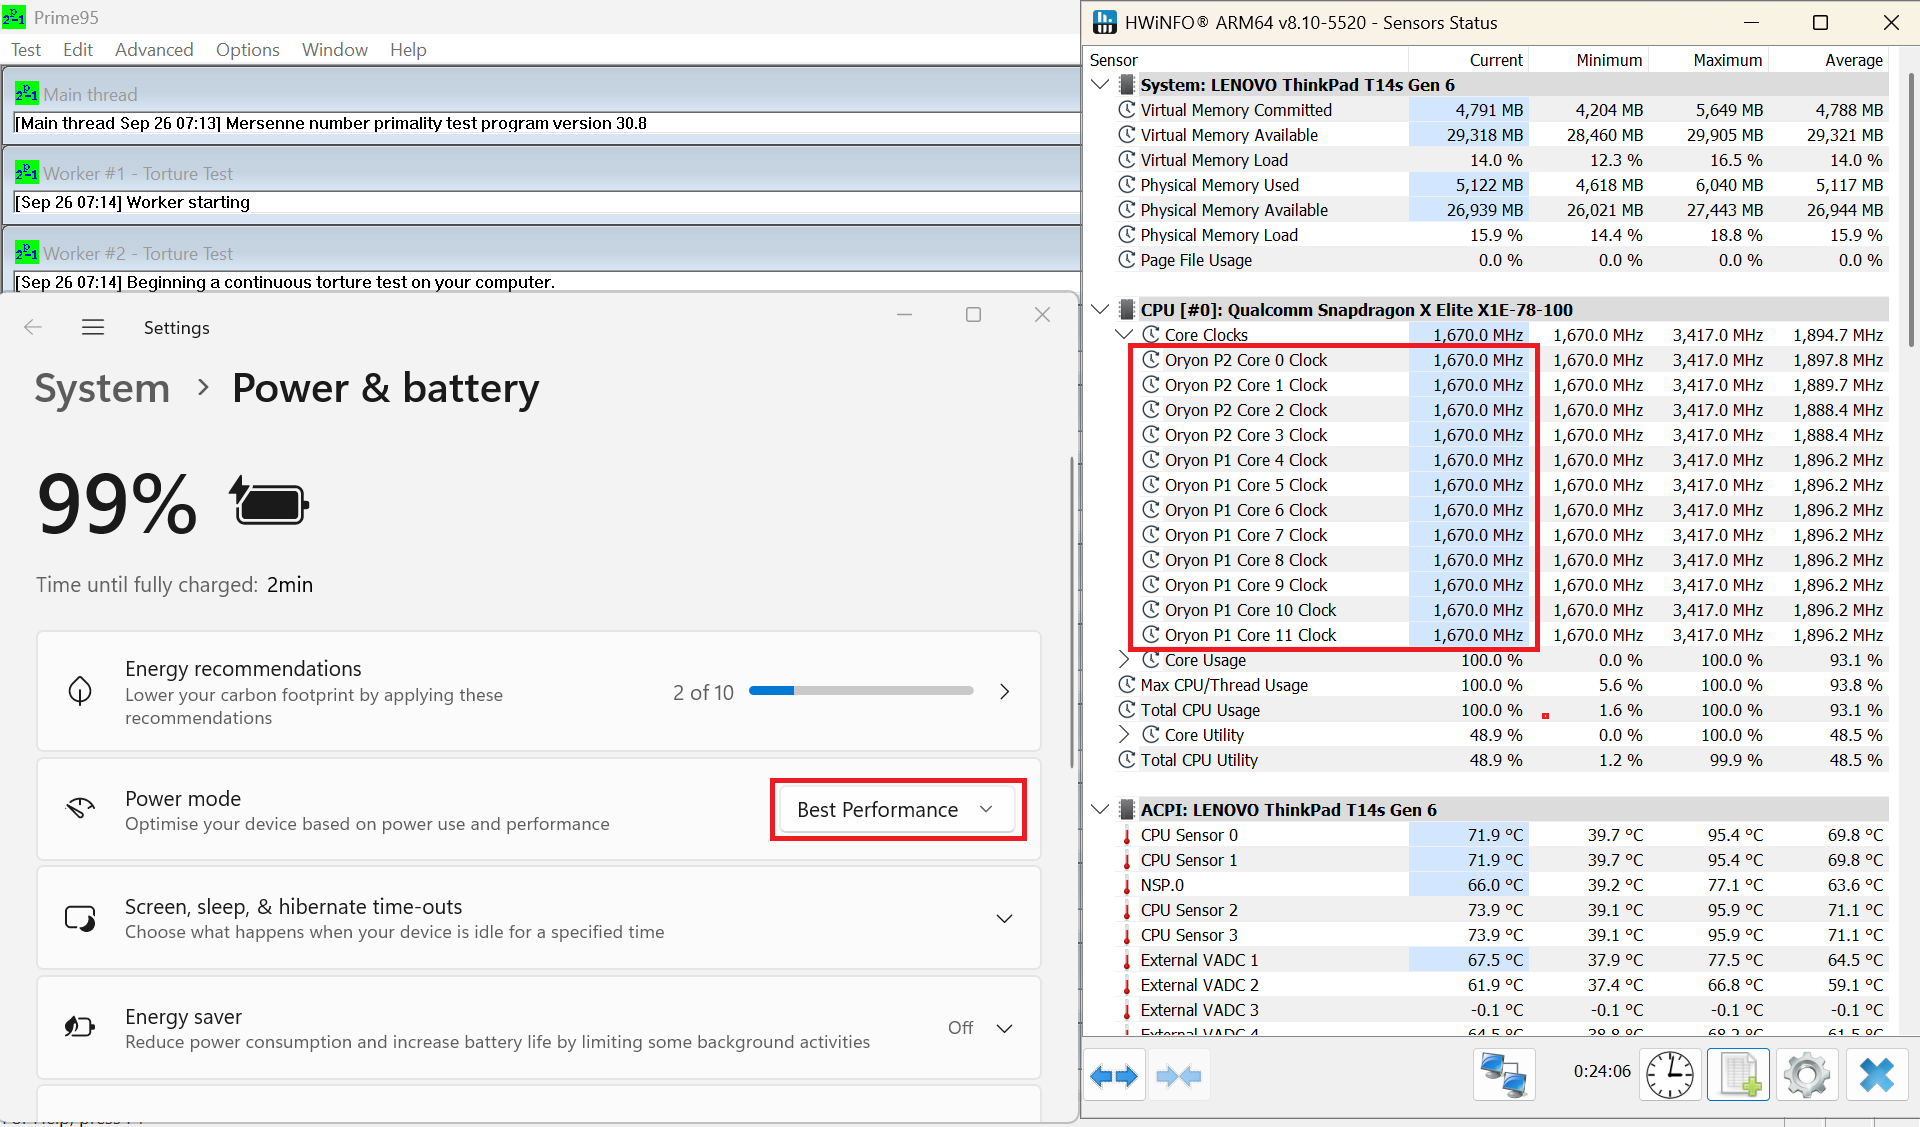The height and width of the screenshot is (1127, 1920).
Task: Click the charging battery icon beside 99%
Action: click(269, 501)
